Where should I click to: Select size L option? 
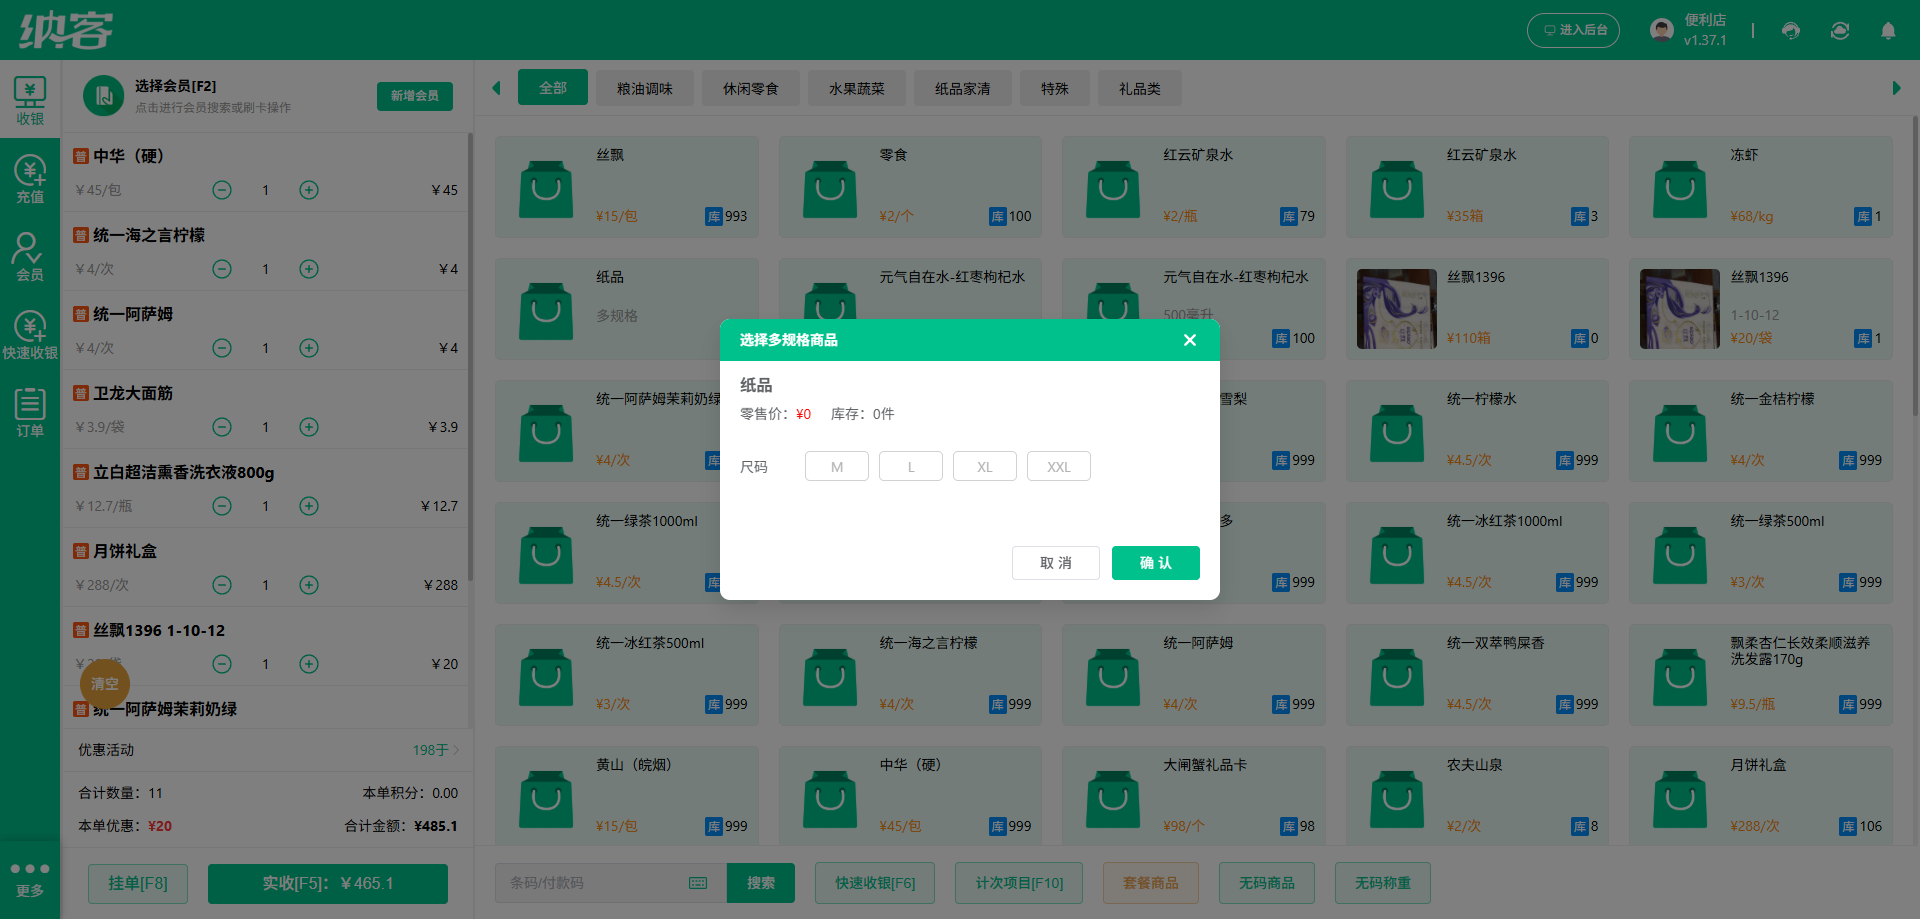click(x=911, y=467)
